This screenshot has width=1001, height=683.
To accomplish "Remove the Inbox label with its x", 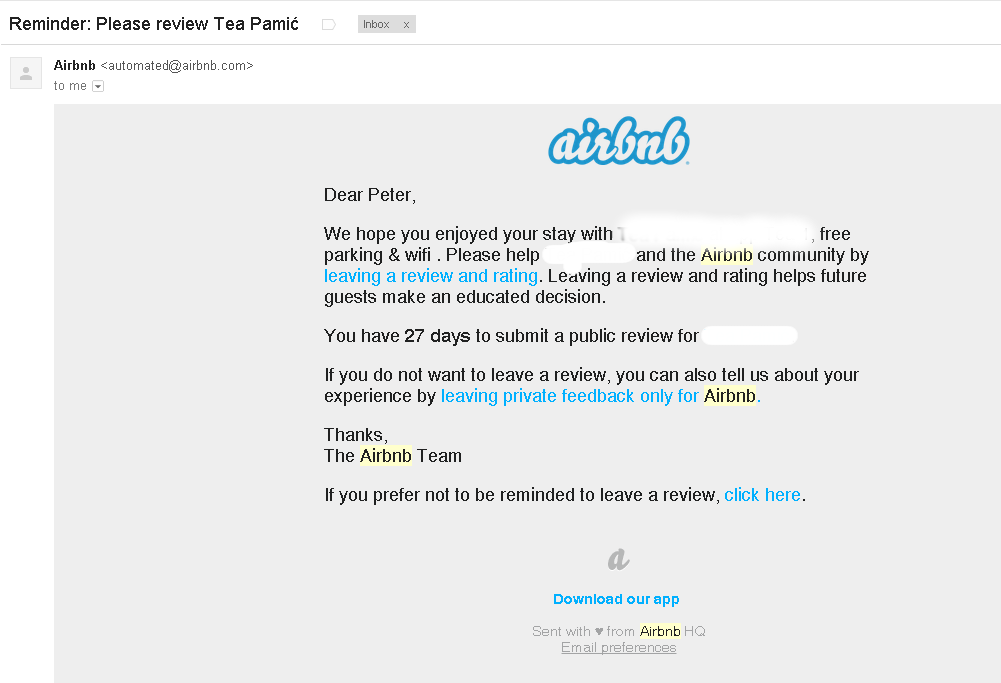I will [406, 24].
